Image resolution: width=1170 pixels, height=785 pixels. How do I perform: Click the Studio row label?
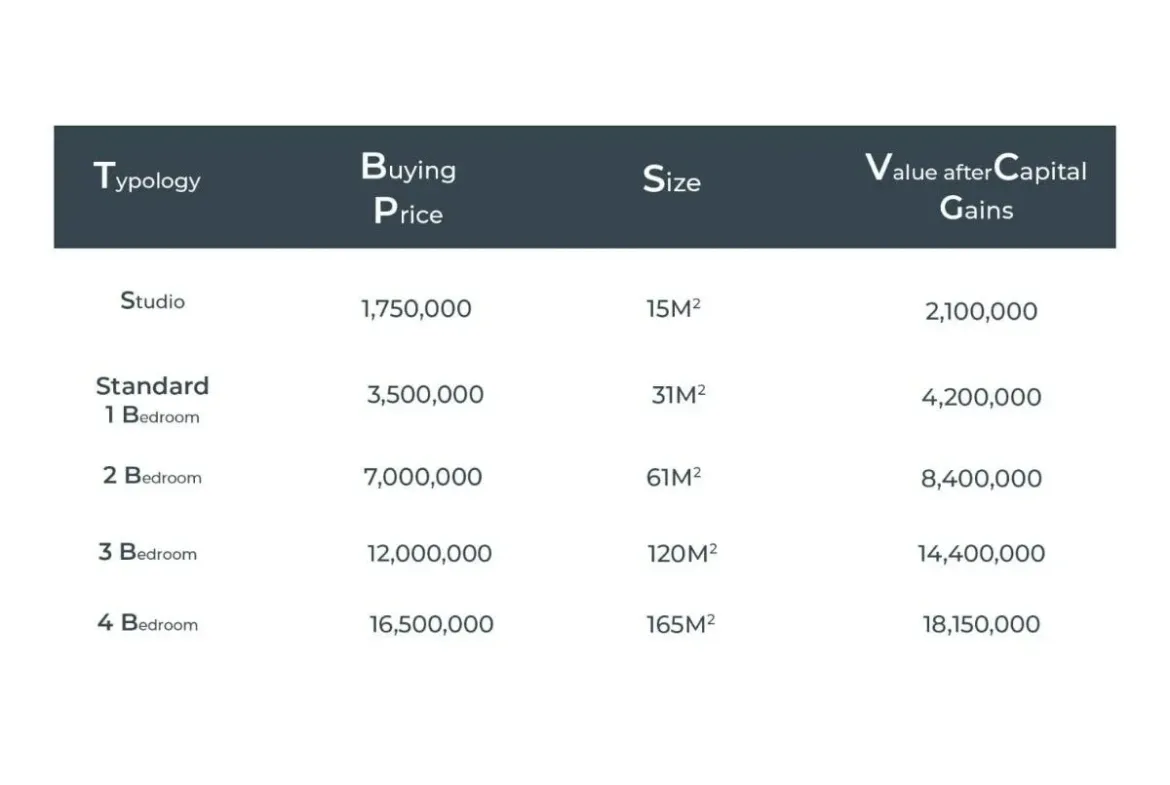[x=152, y=300]
